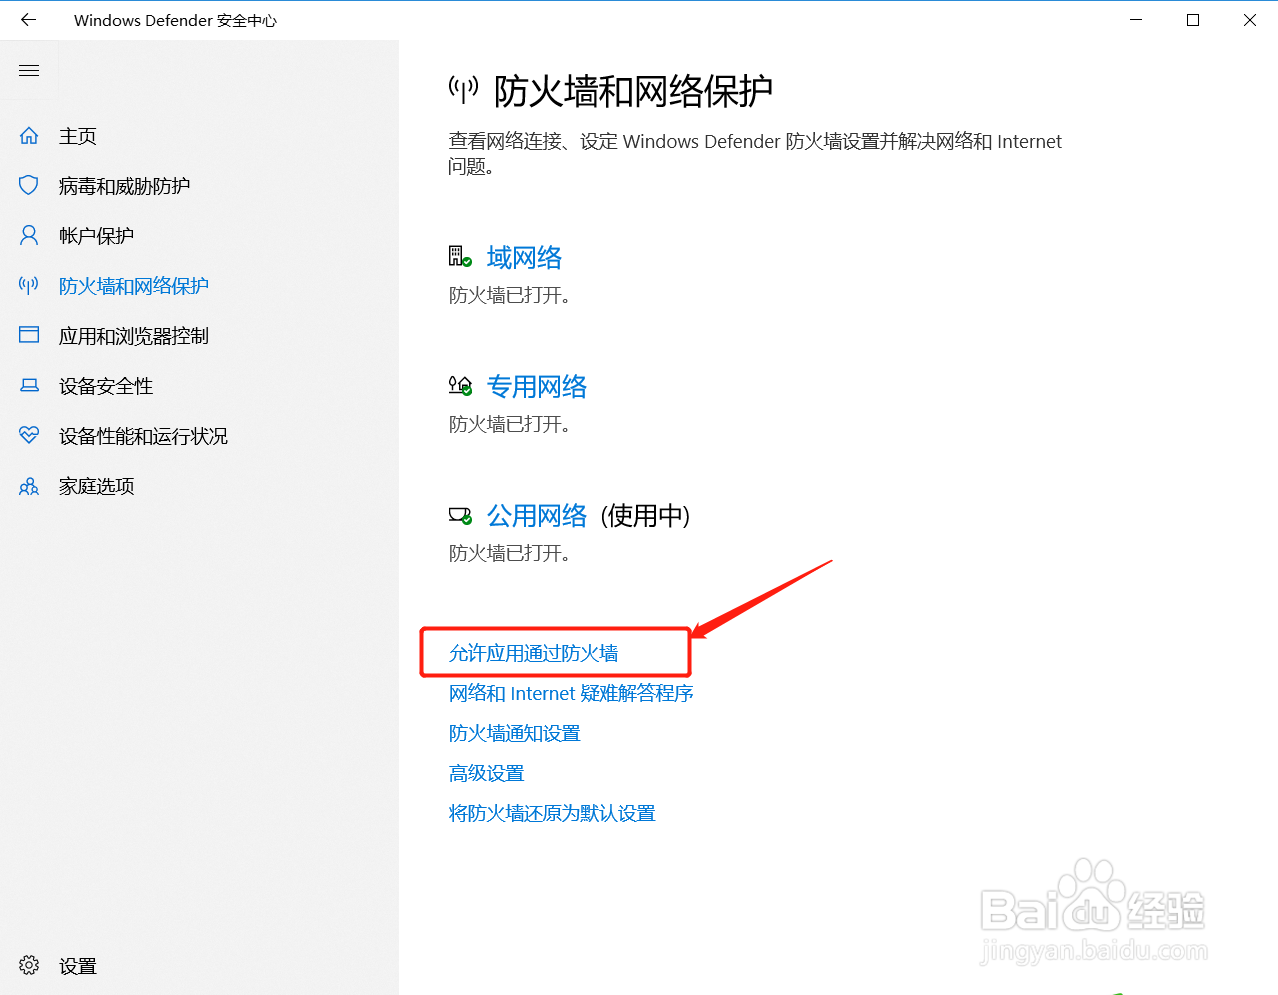Click the domain network building icon

click(x=460, y=257)
